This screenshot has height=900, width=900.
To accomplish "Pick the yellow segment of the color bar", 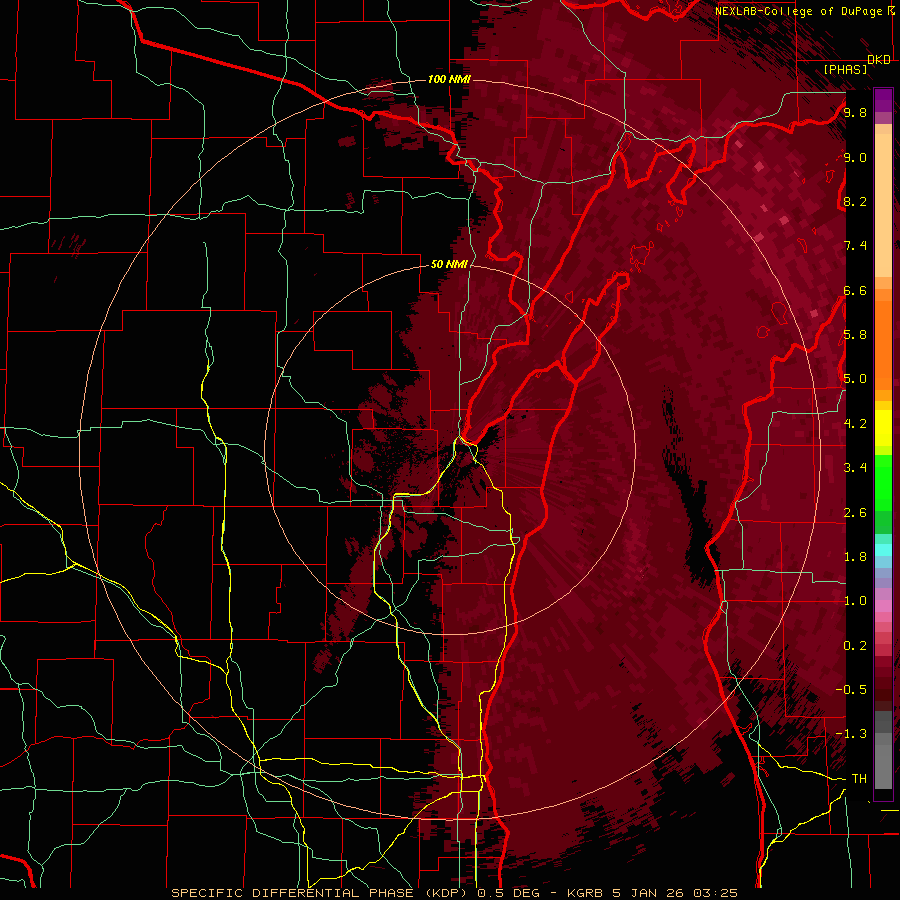I will [883, 428].
